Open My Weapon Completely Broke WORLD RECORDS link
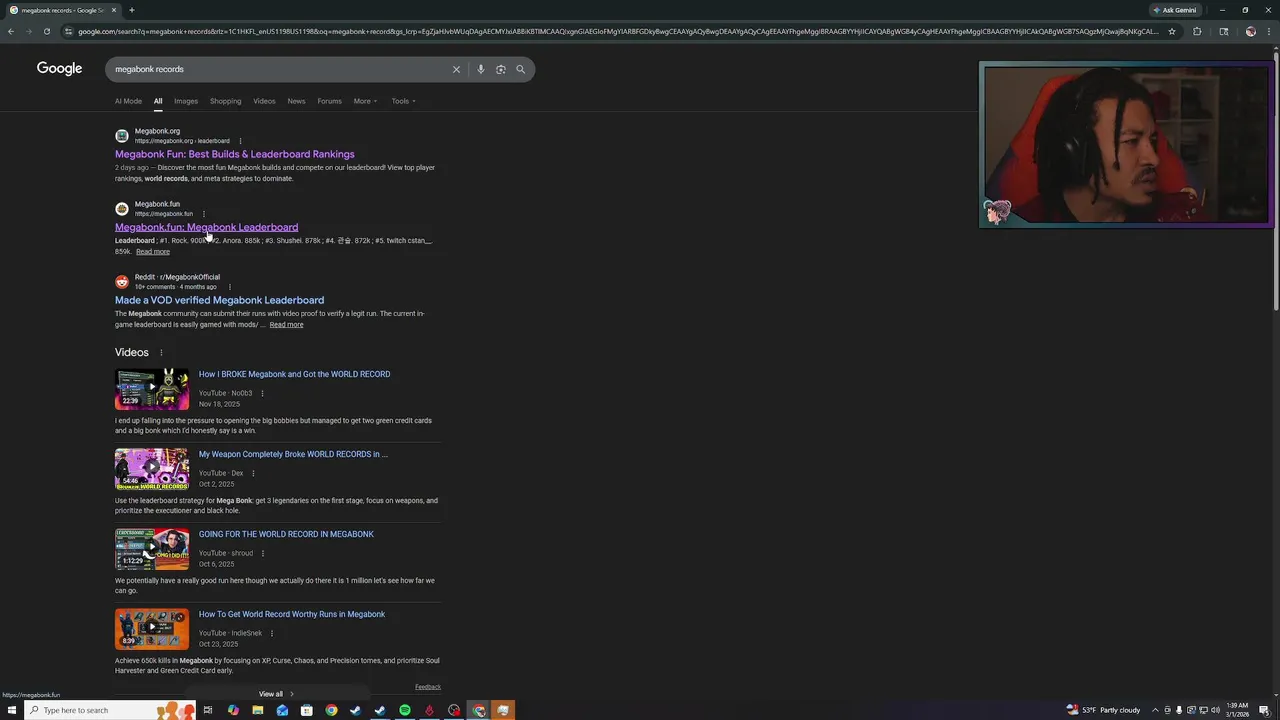This screenshot has width=1280, height=720. click(293, 454)
